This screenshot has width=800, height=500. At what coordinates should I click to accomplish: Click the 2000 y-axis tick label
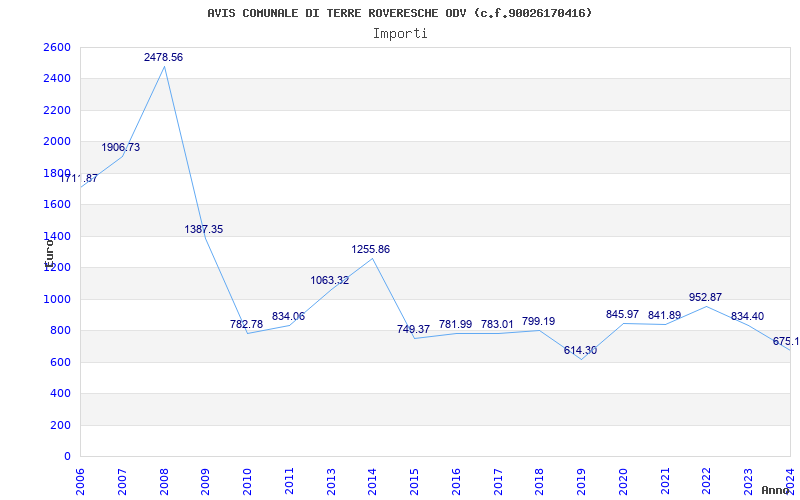[57, 141]
